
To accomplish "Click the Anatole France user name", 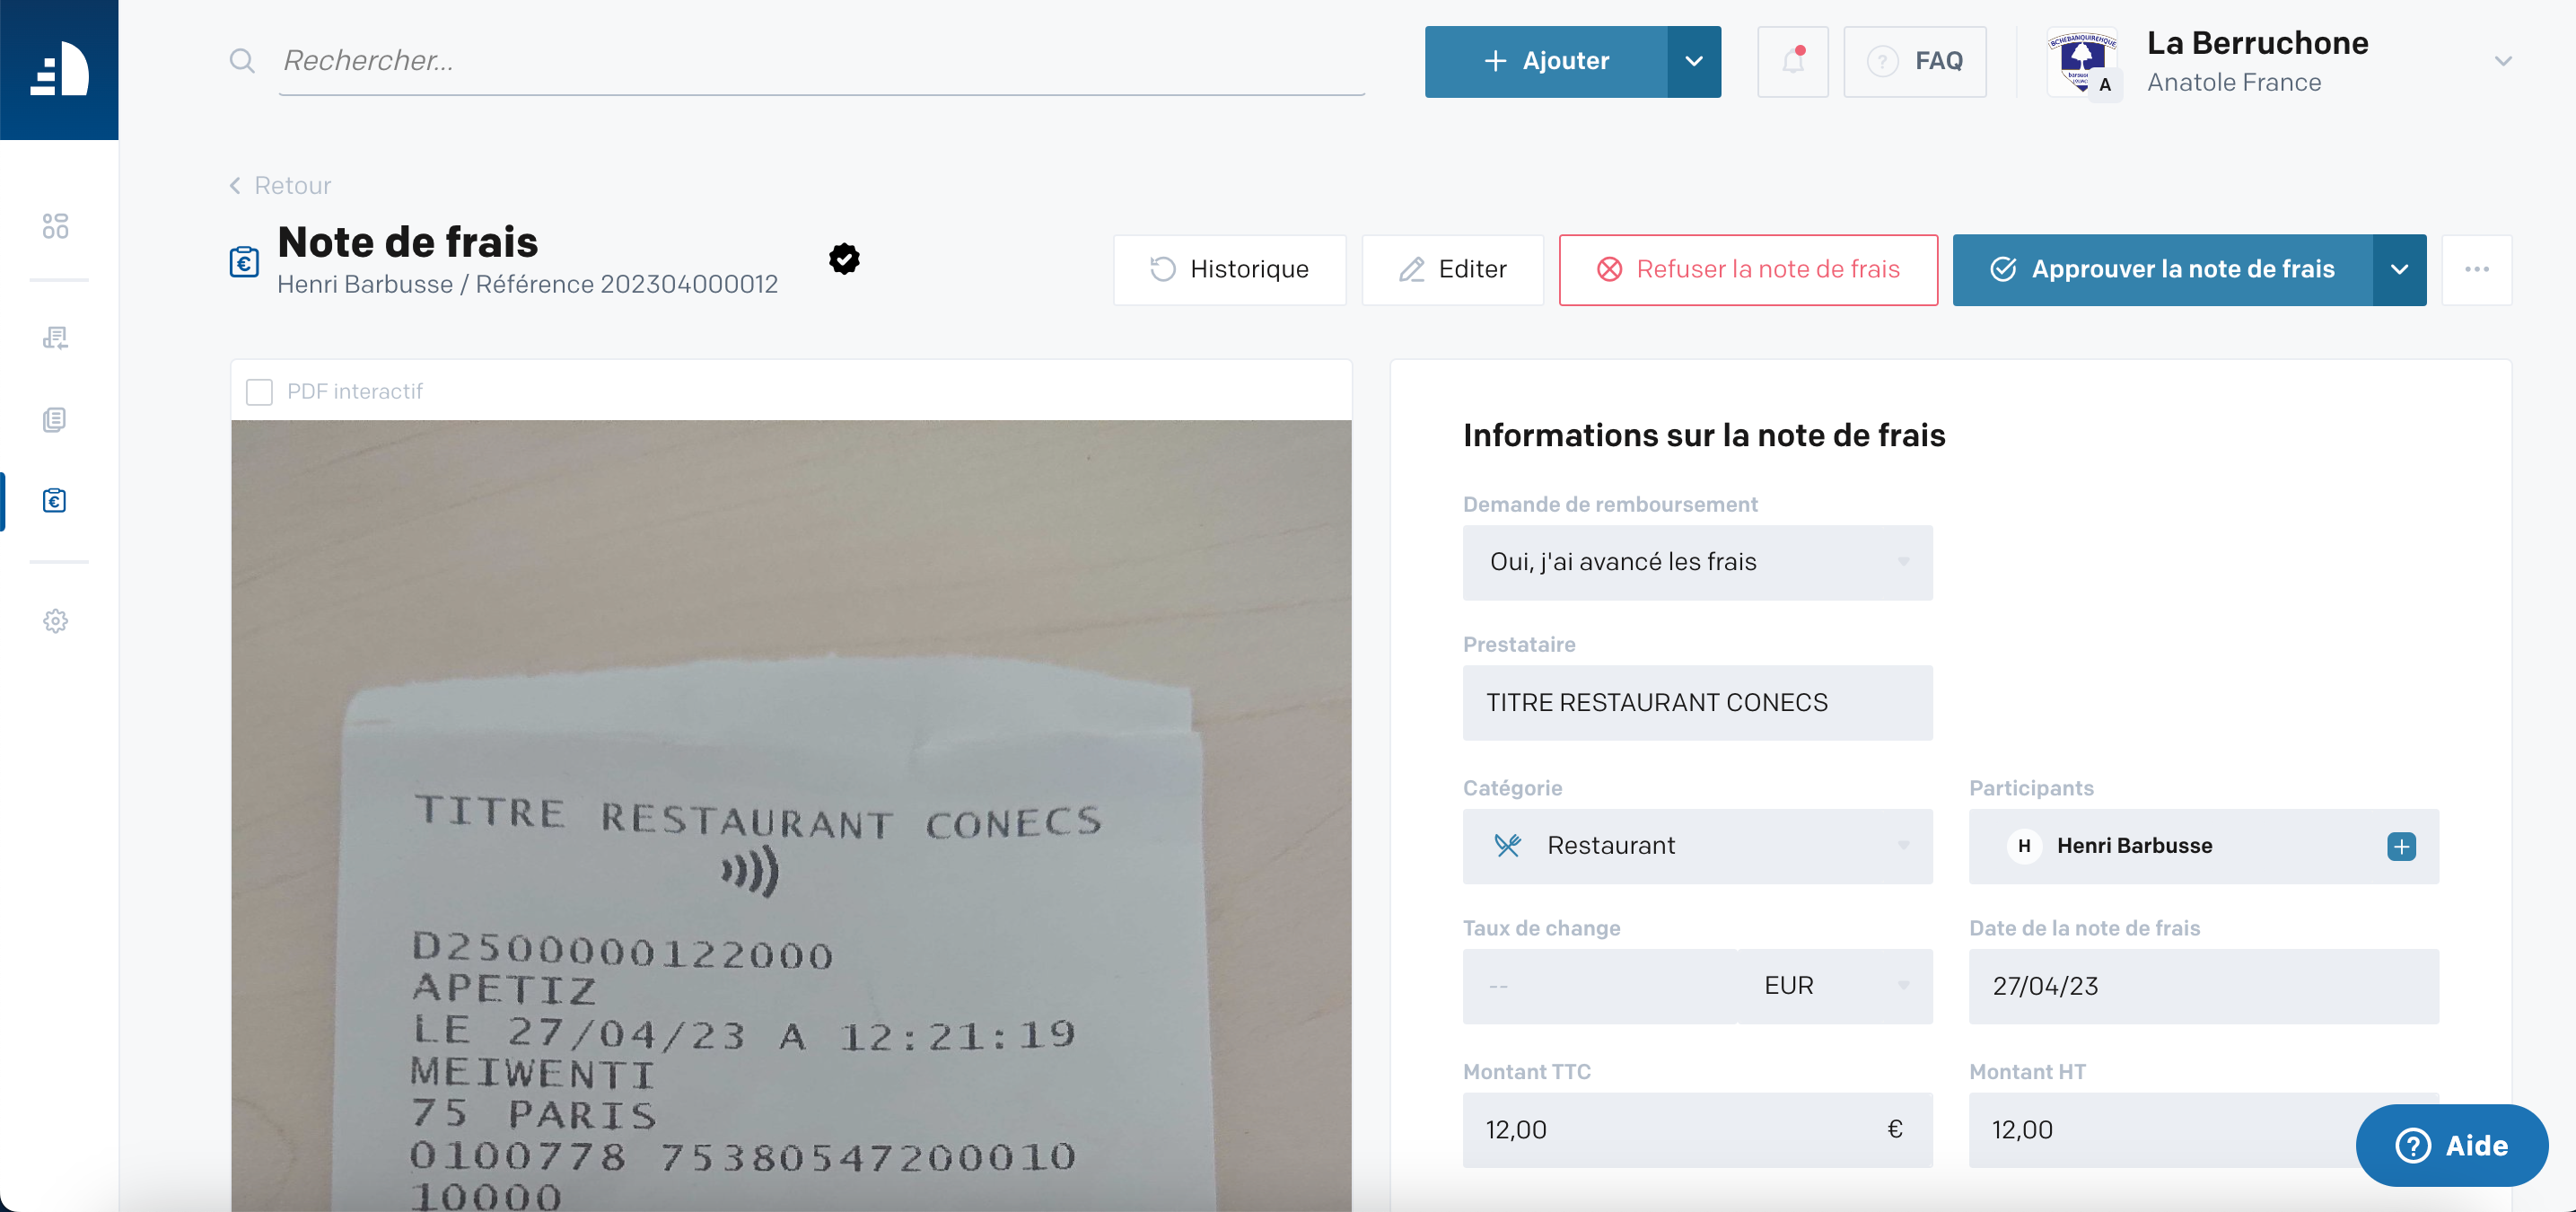I will (2233, 83).
